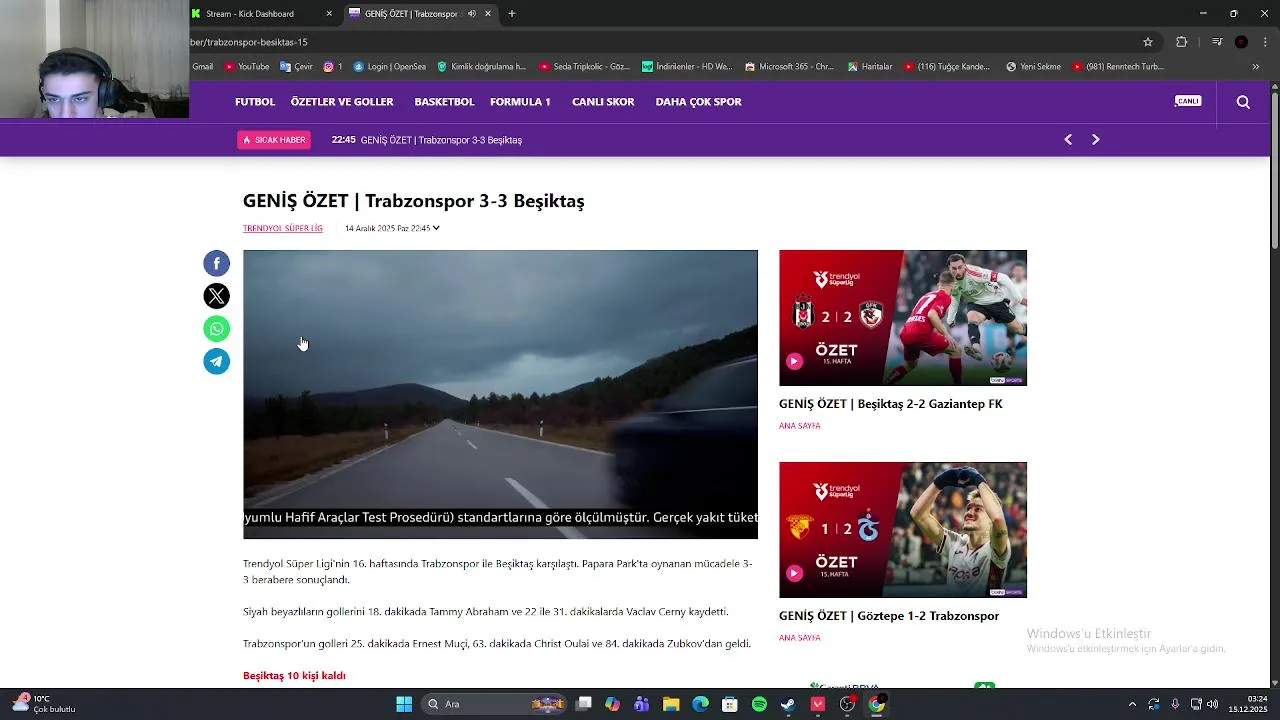Open Gmail bookmark
Viewport: 1280px width, 720px height.
pyautogui.click(x=202, y=67)
